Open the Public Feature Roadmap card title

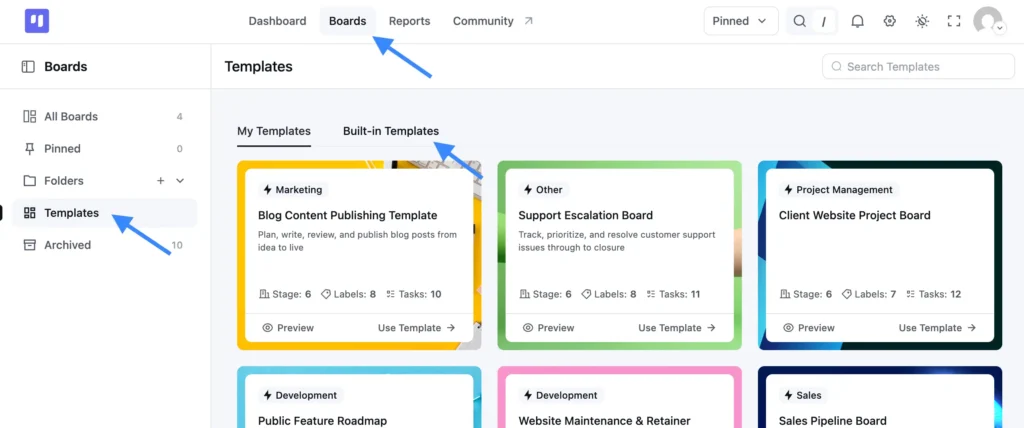pos(323,421)
